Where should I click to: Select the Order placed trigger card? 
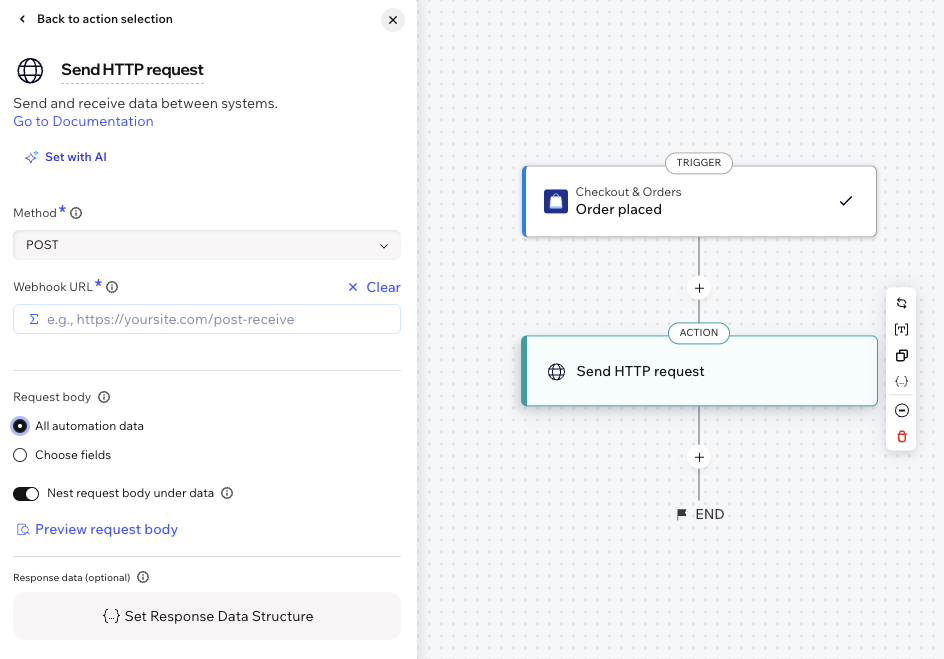tap(699, 202)
